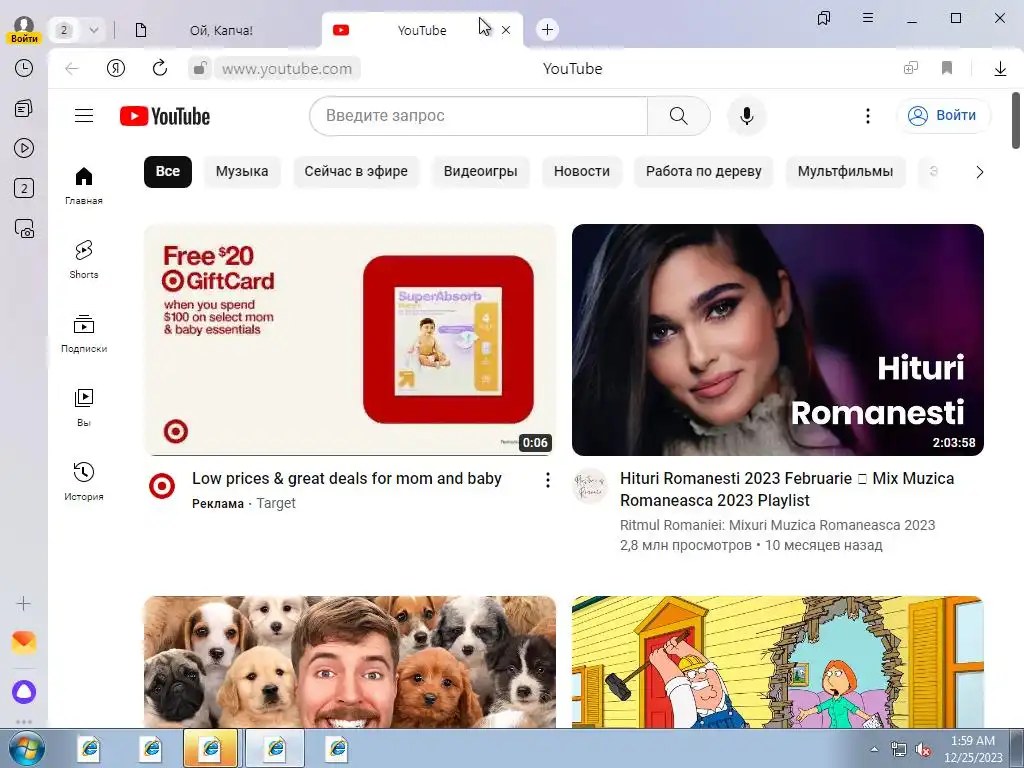Click the Target channel avatar
1024x768 pixels.
click(x=162, y=487)
